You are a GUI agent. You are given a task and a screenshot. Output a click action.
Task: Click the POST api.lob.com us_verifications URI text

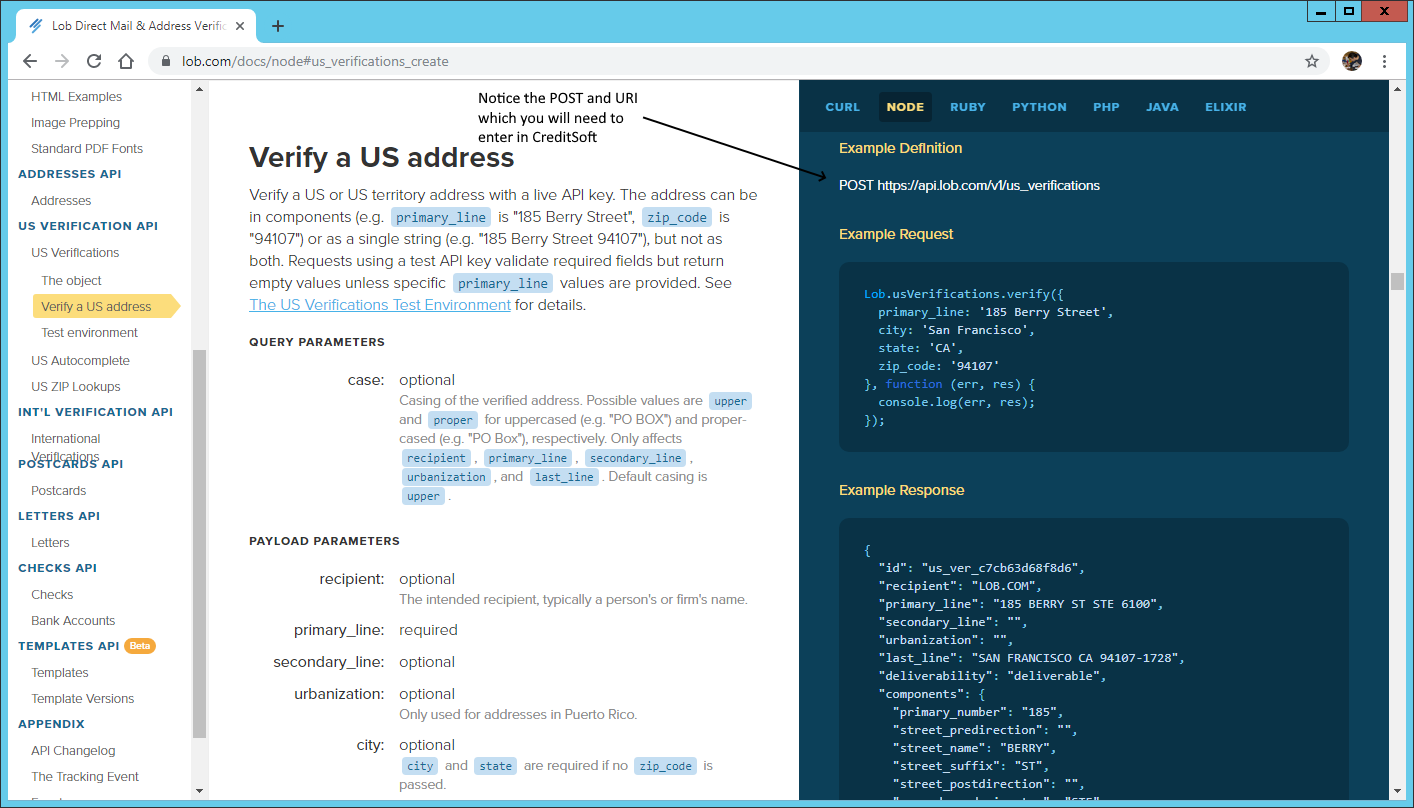pyautogui.click(x=969, y=185)
